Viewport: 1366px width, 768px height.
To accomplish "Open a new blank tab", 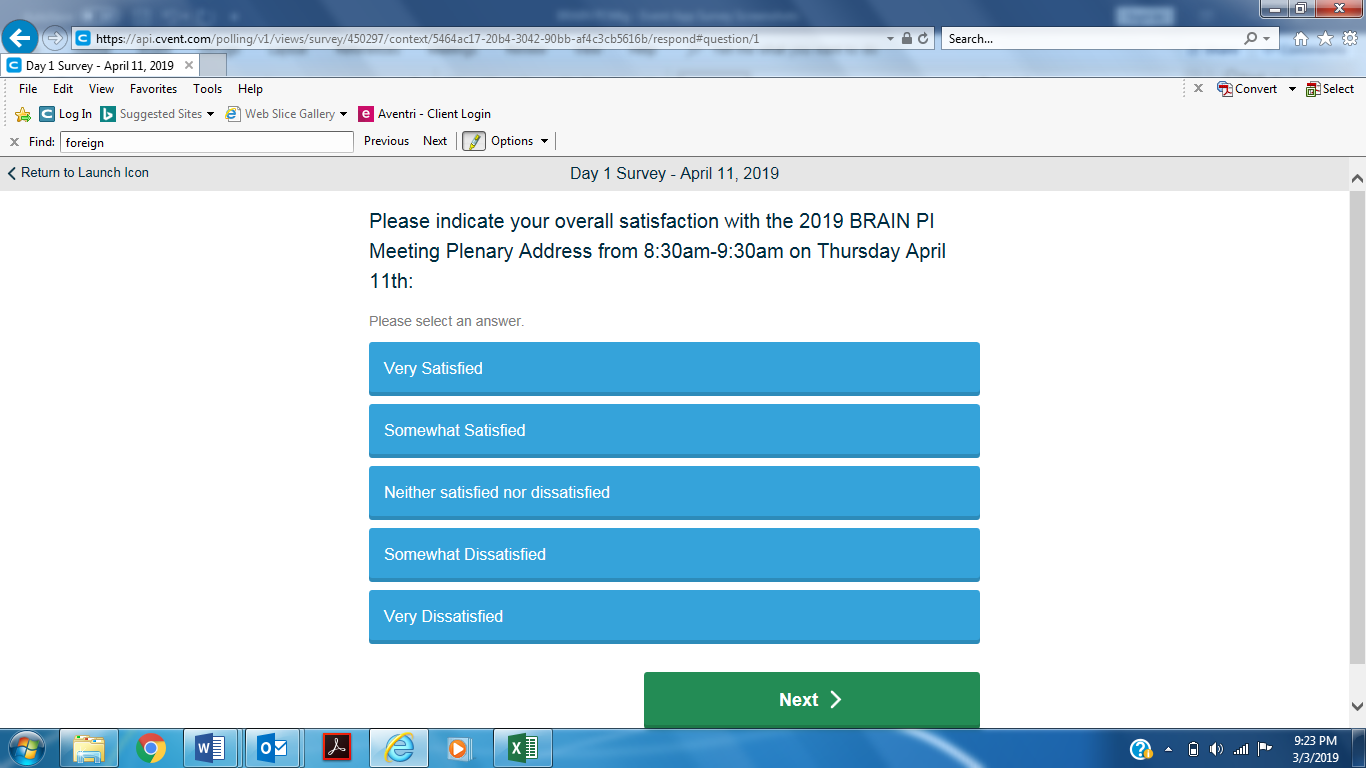I will tap(213, 65).
